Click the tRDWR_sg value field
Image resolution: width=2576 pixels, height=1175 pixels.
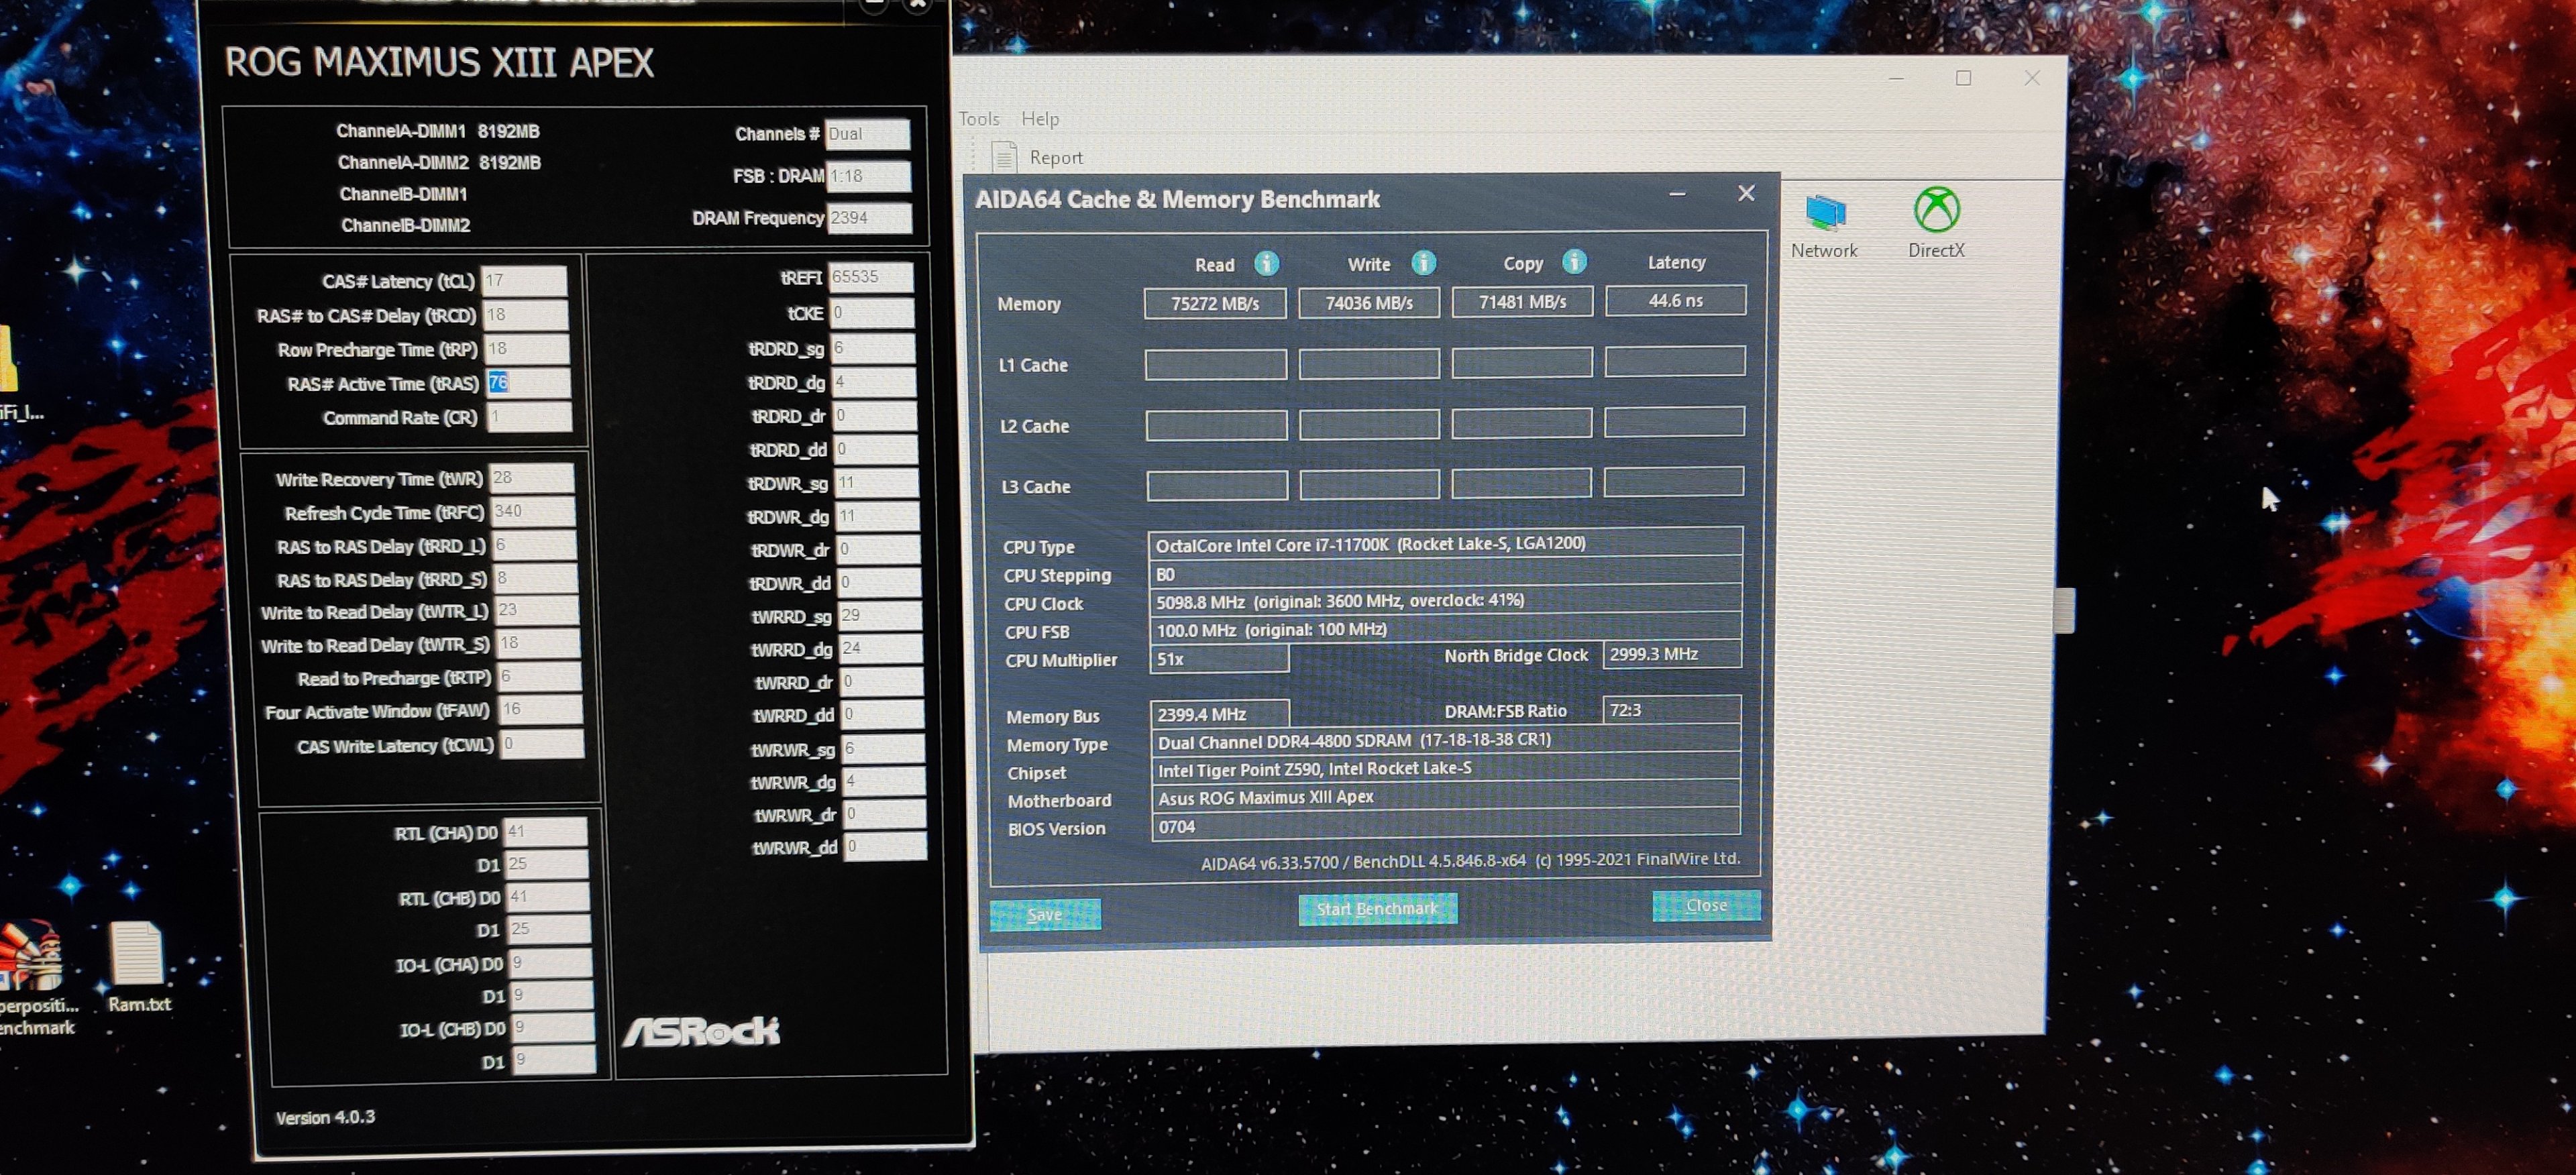tap(877, 483)
